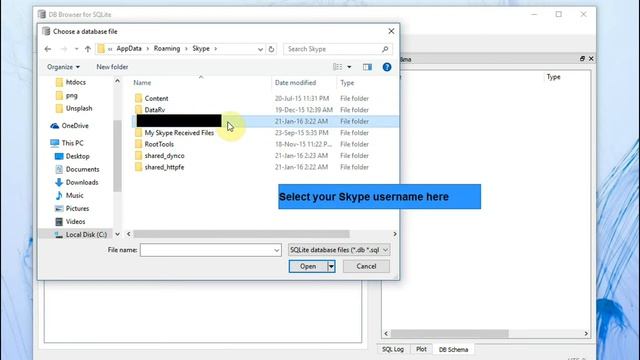Go up one folder level
640x360 pixels.
tap(88, 49)
